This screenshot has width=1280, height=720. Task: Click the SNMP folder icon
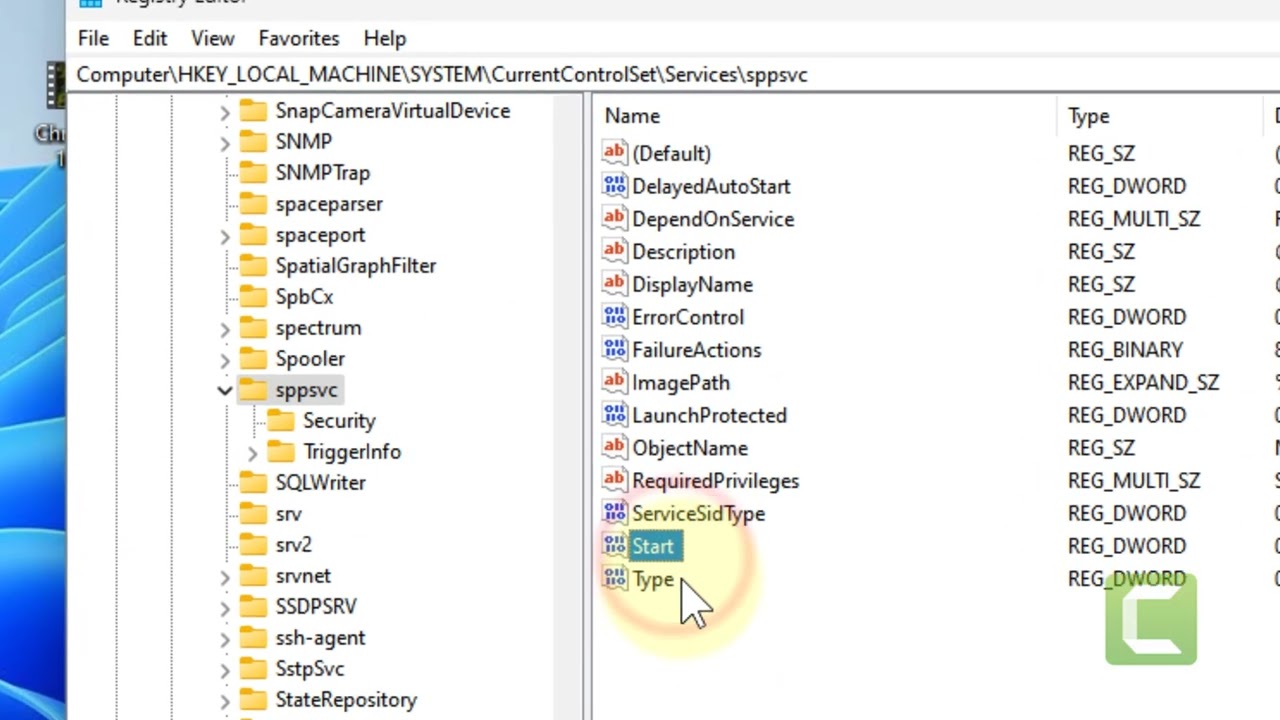[253, 142]
